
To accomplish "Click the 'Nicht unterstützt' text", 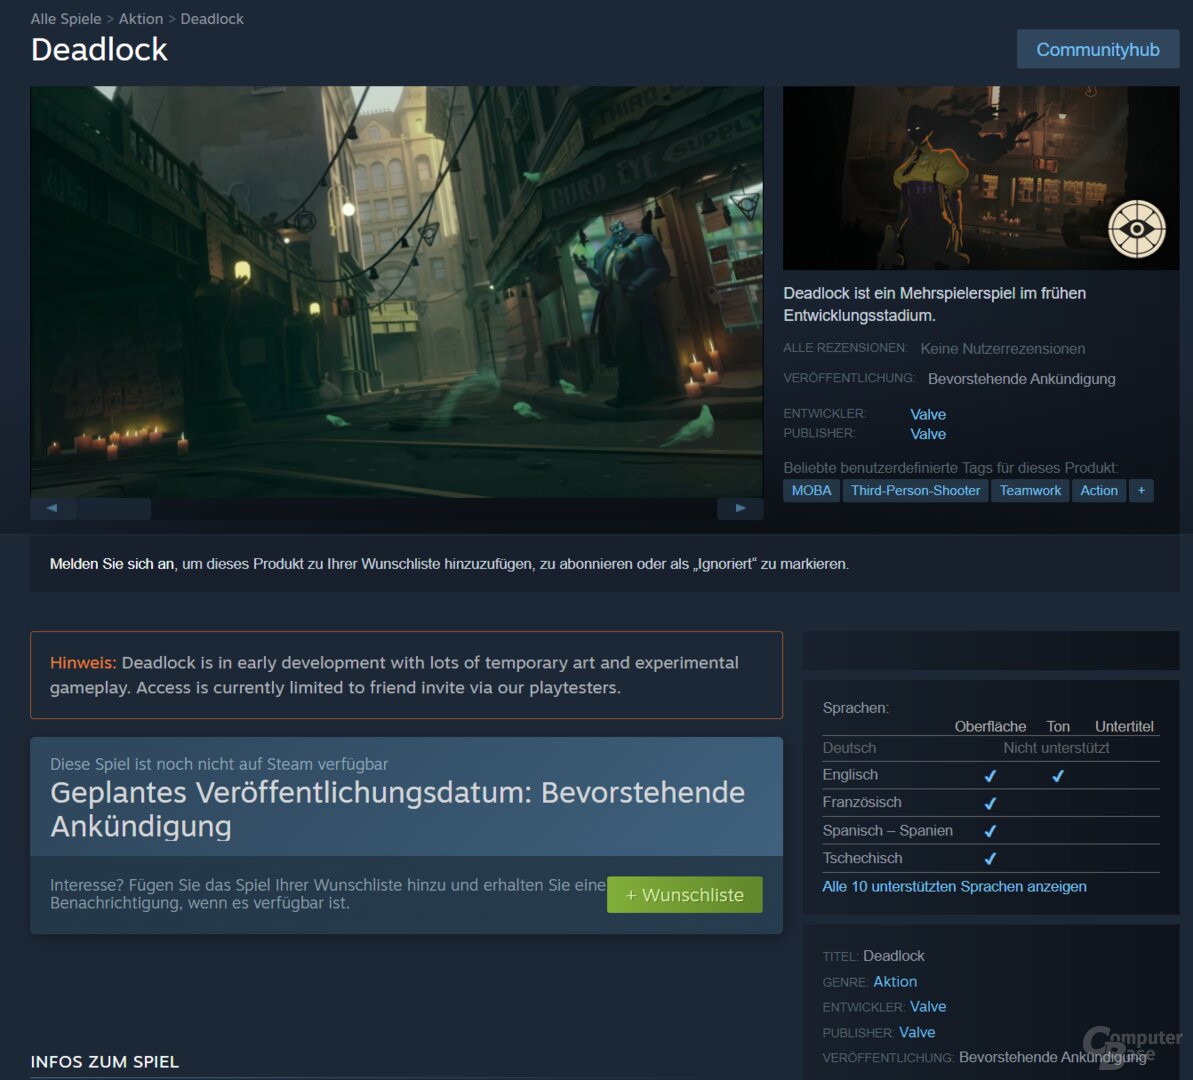I will pyautogui.click(x=1056, y=748).
